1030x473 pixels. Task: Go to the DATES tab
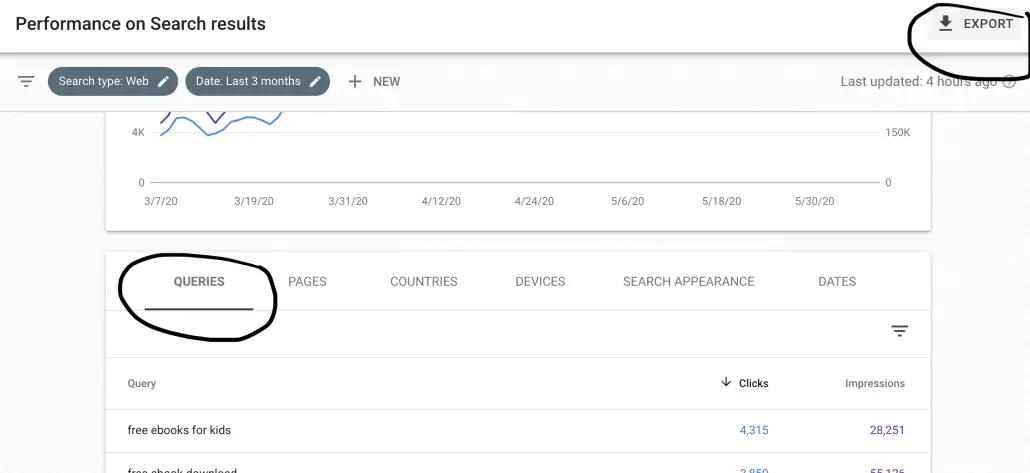837,282
